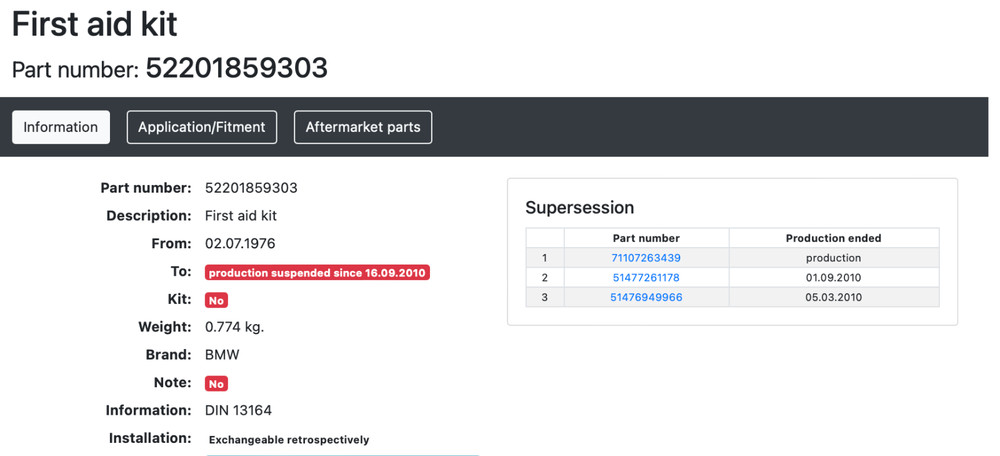
Task: Click the Production ended column header
Action: pyautogui.click(x=833, y=238)
